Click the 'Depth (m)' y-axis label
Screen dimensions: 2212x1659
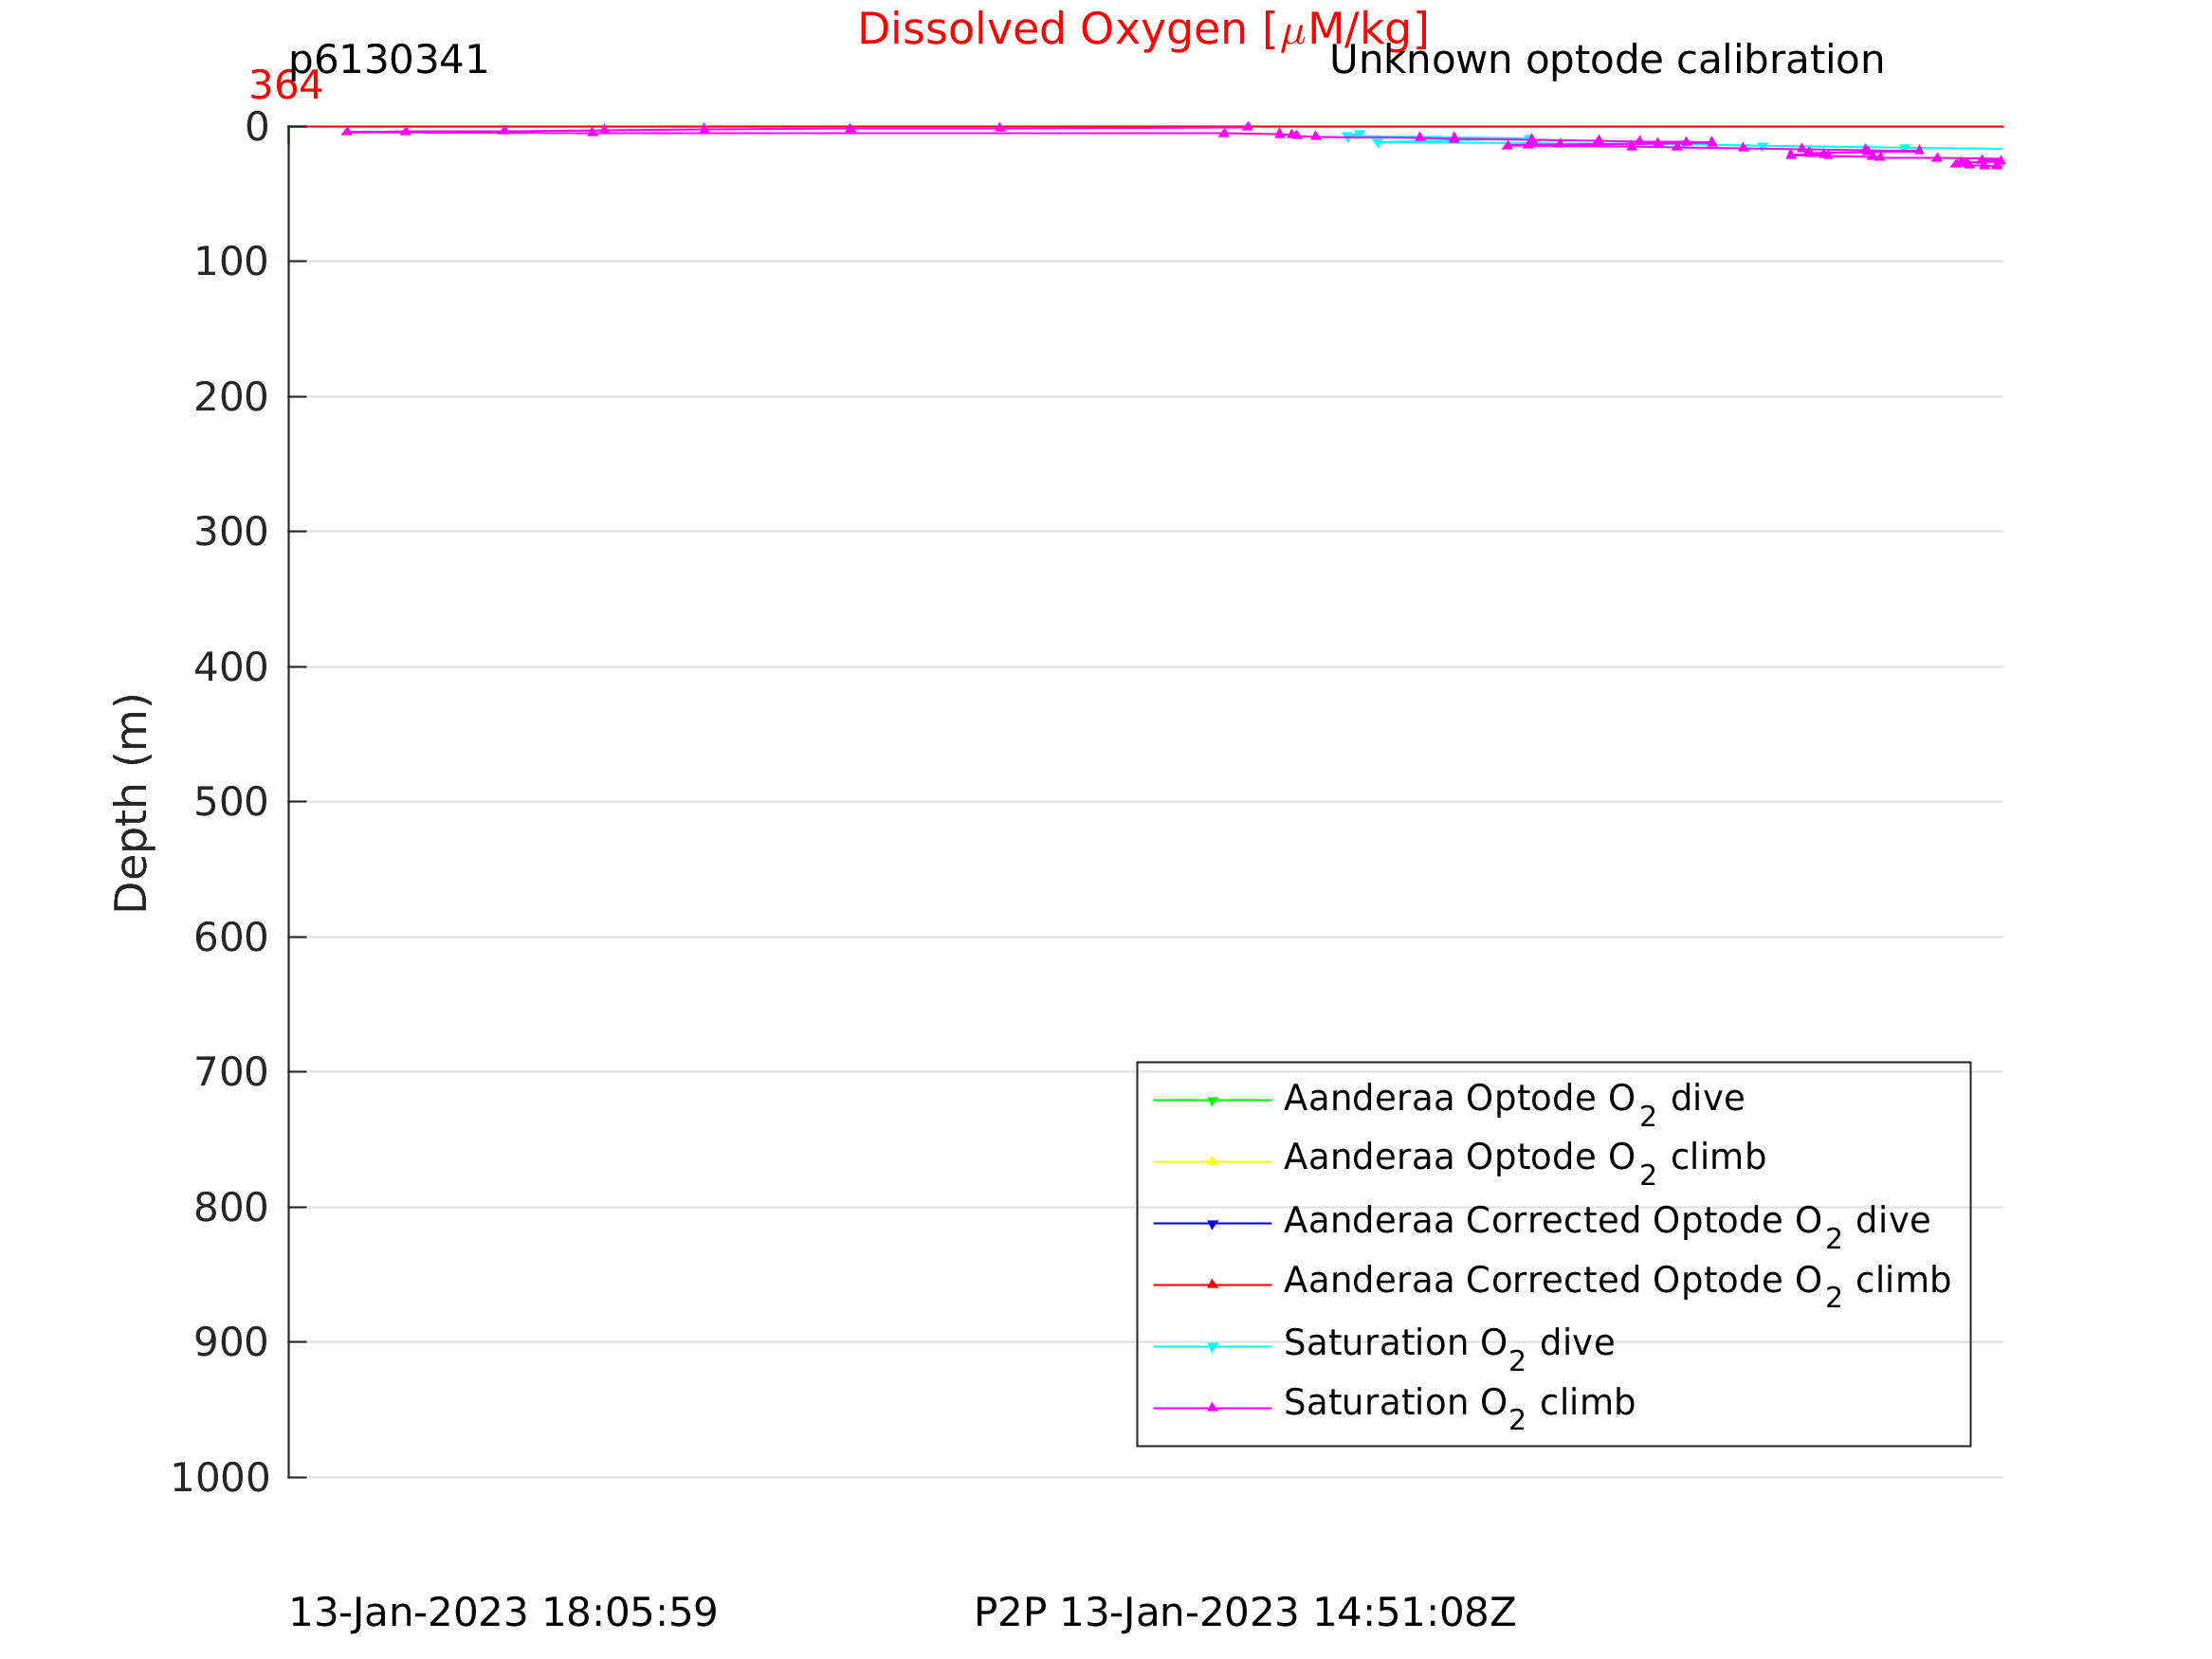[x=132, y=802]
